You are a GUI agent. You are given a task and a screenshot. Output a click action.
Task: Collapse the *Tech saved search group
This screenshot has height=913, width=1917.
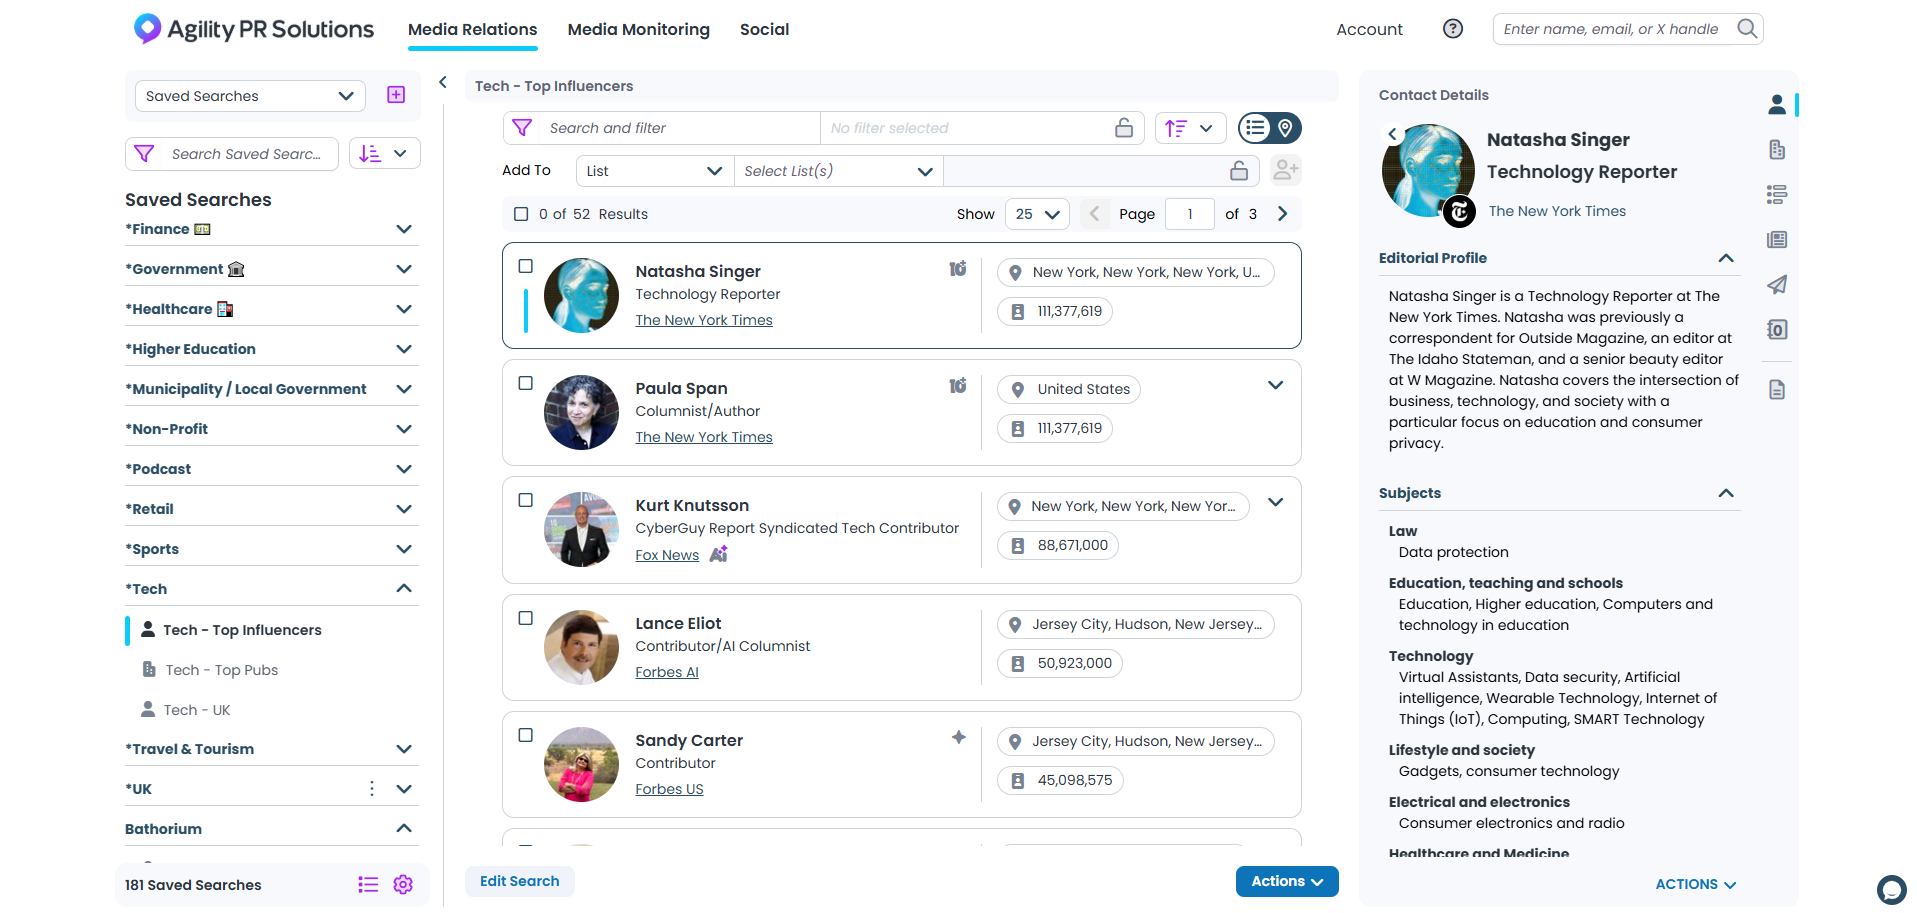click(x=404, y=589)
